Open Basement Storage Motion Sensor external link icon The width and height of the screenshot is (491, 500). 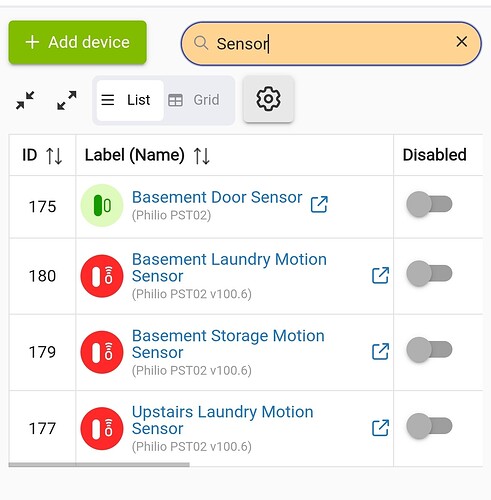pyautogui.click(x=380, y=351)
